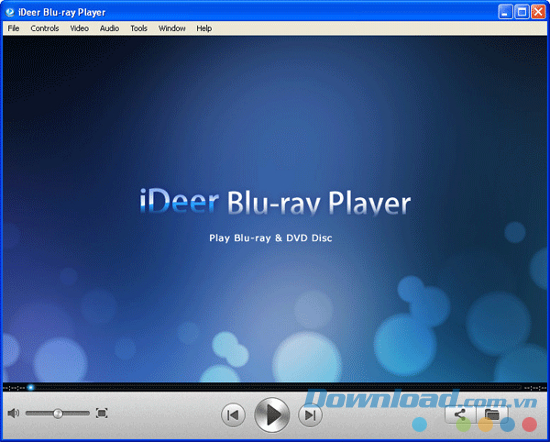Maximize the iDeer Blu-ray Player window
Image resolution: width=550 pixels, height=442 pixels.
522,12
